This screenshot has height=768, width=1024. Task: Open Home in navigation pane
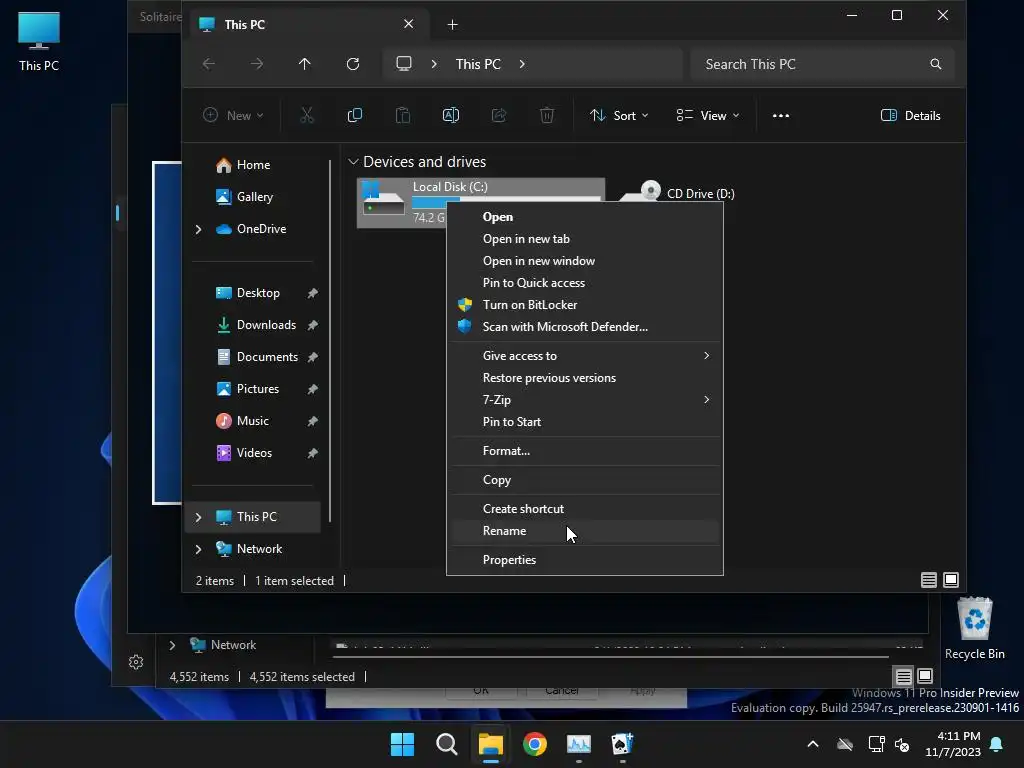[253, 165]
